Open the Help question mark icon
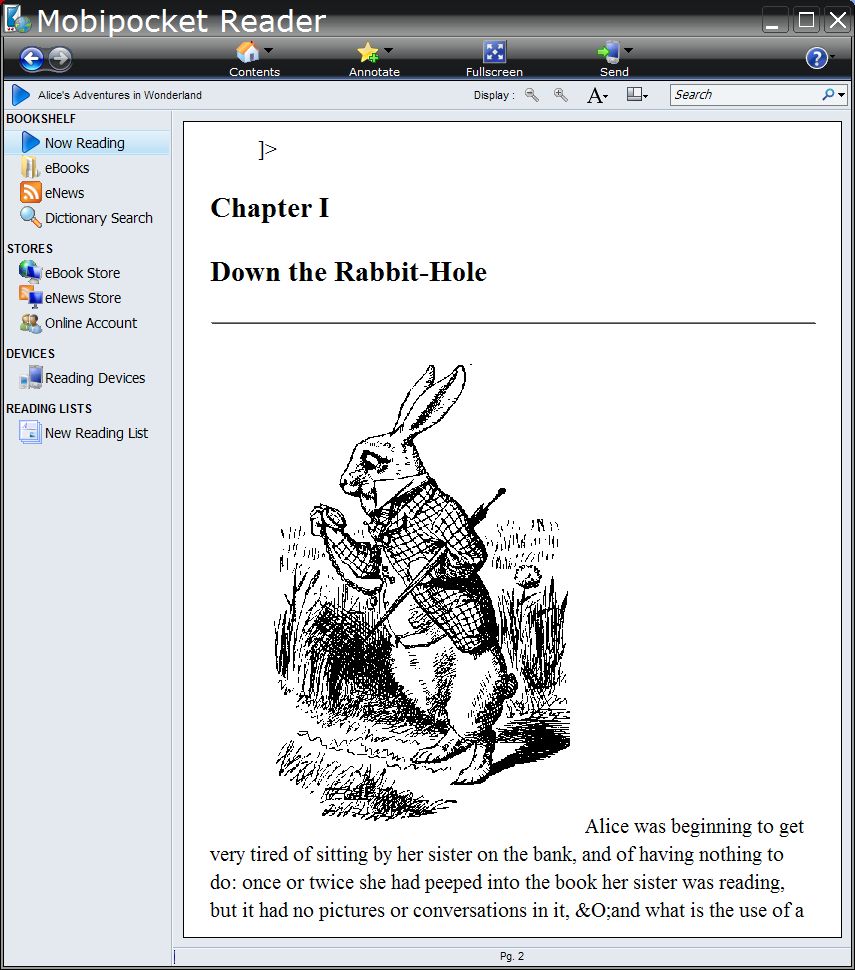855x970 pixels. [x=817, y=58]
